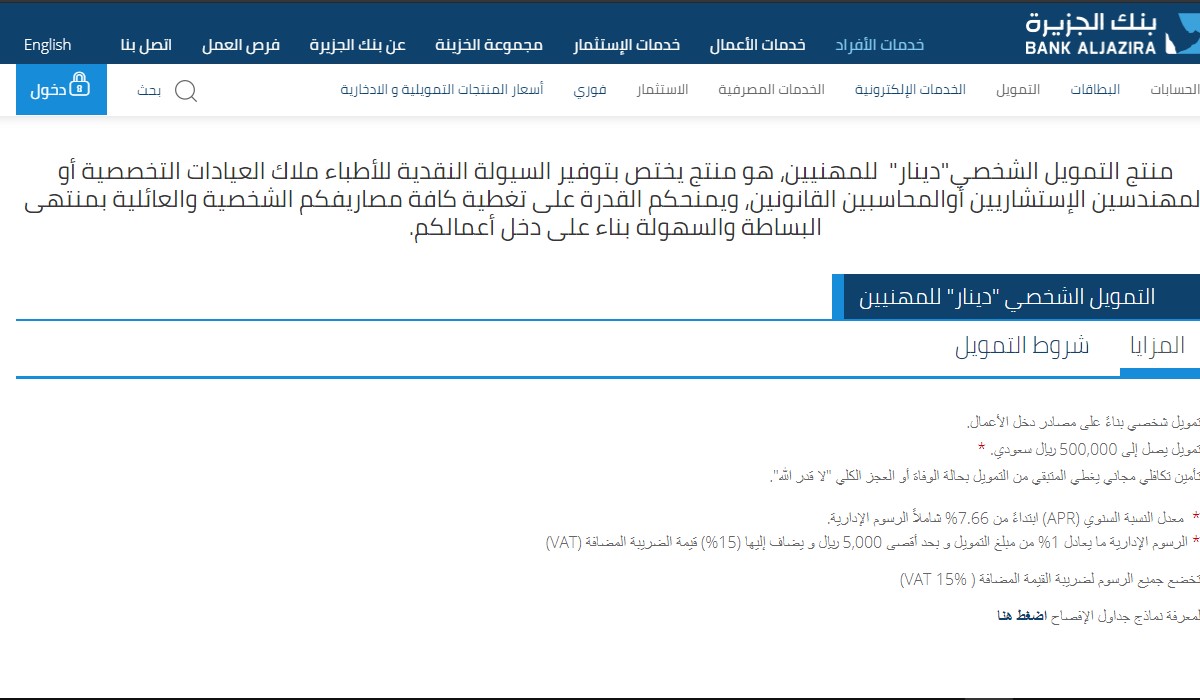Go to مجموعة الخزينة section

click(x=489, y=45)
